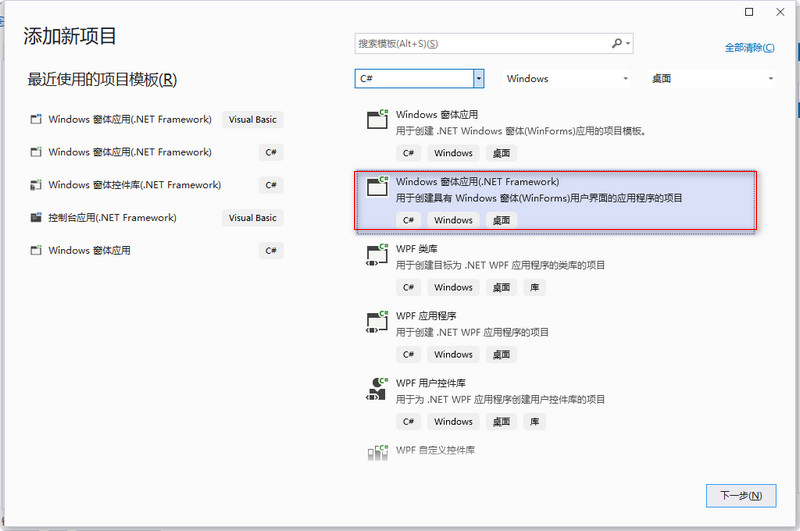This screenshot has height=531, width=800.
Task: Select the WPF 应用程序 template icon
Action: [378, 321]
